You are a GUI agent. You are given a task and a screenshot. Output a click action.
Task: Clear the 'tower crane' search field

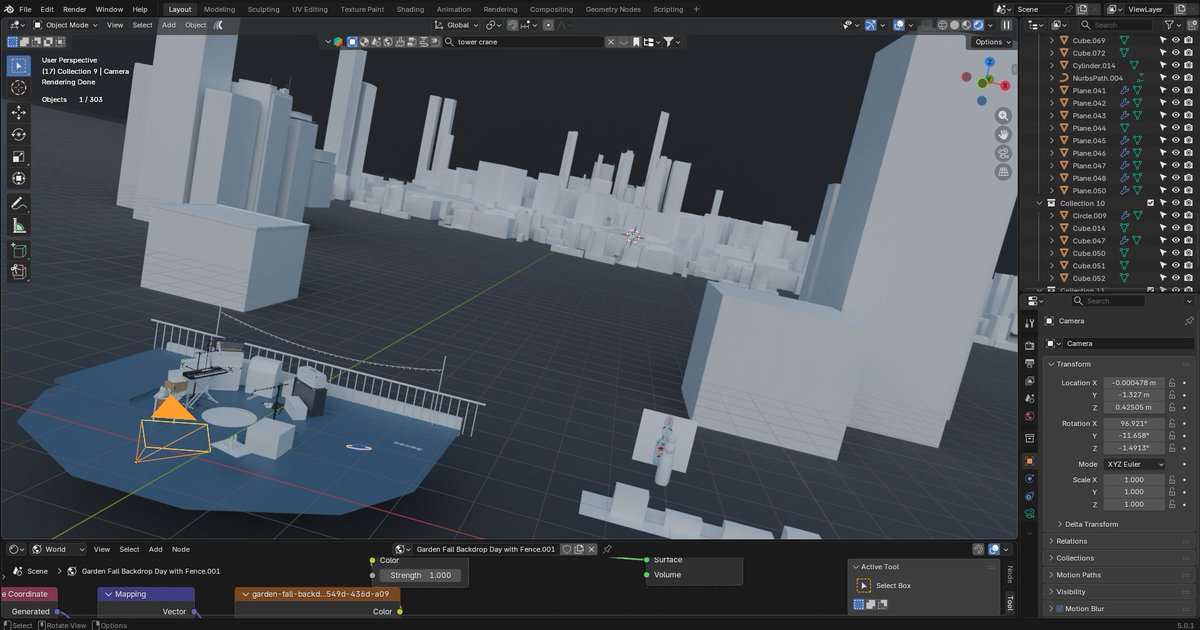pyautogui.click(x=611, y=42)
